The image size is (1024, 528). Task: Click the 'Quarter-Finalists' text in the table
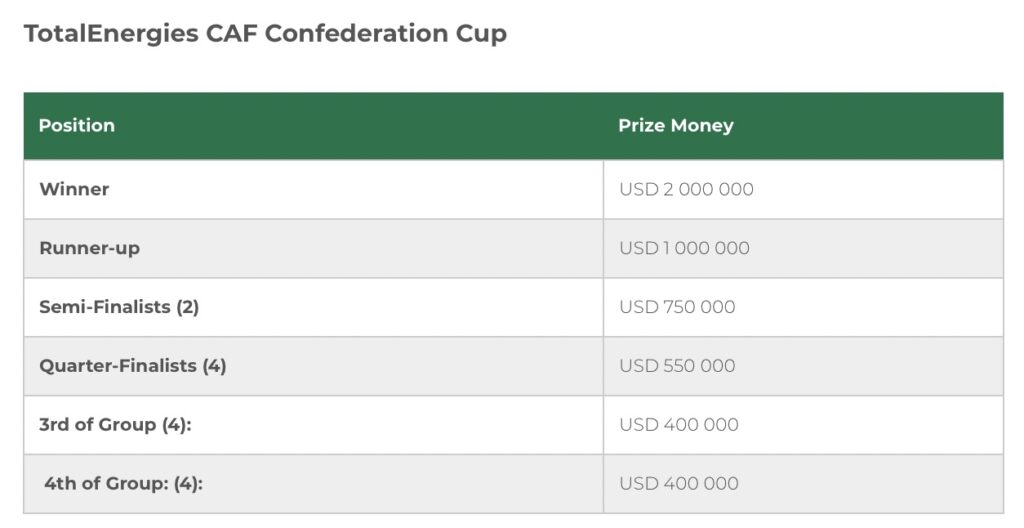point(118,366)
